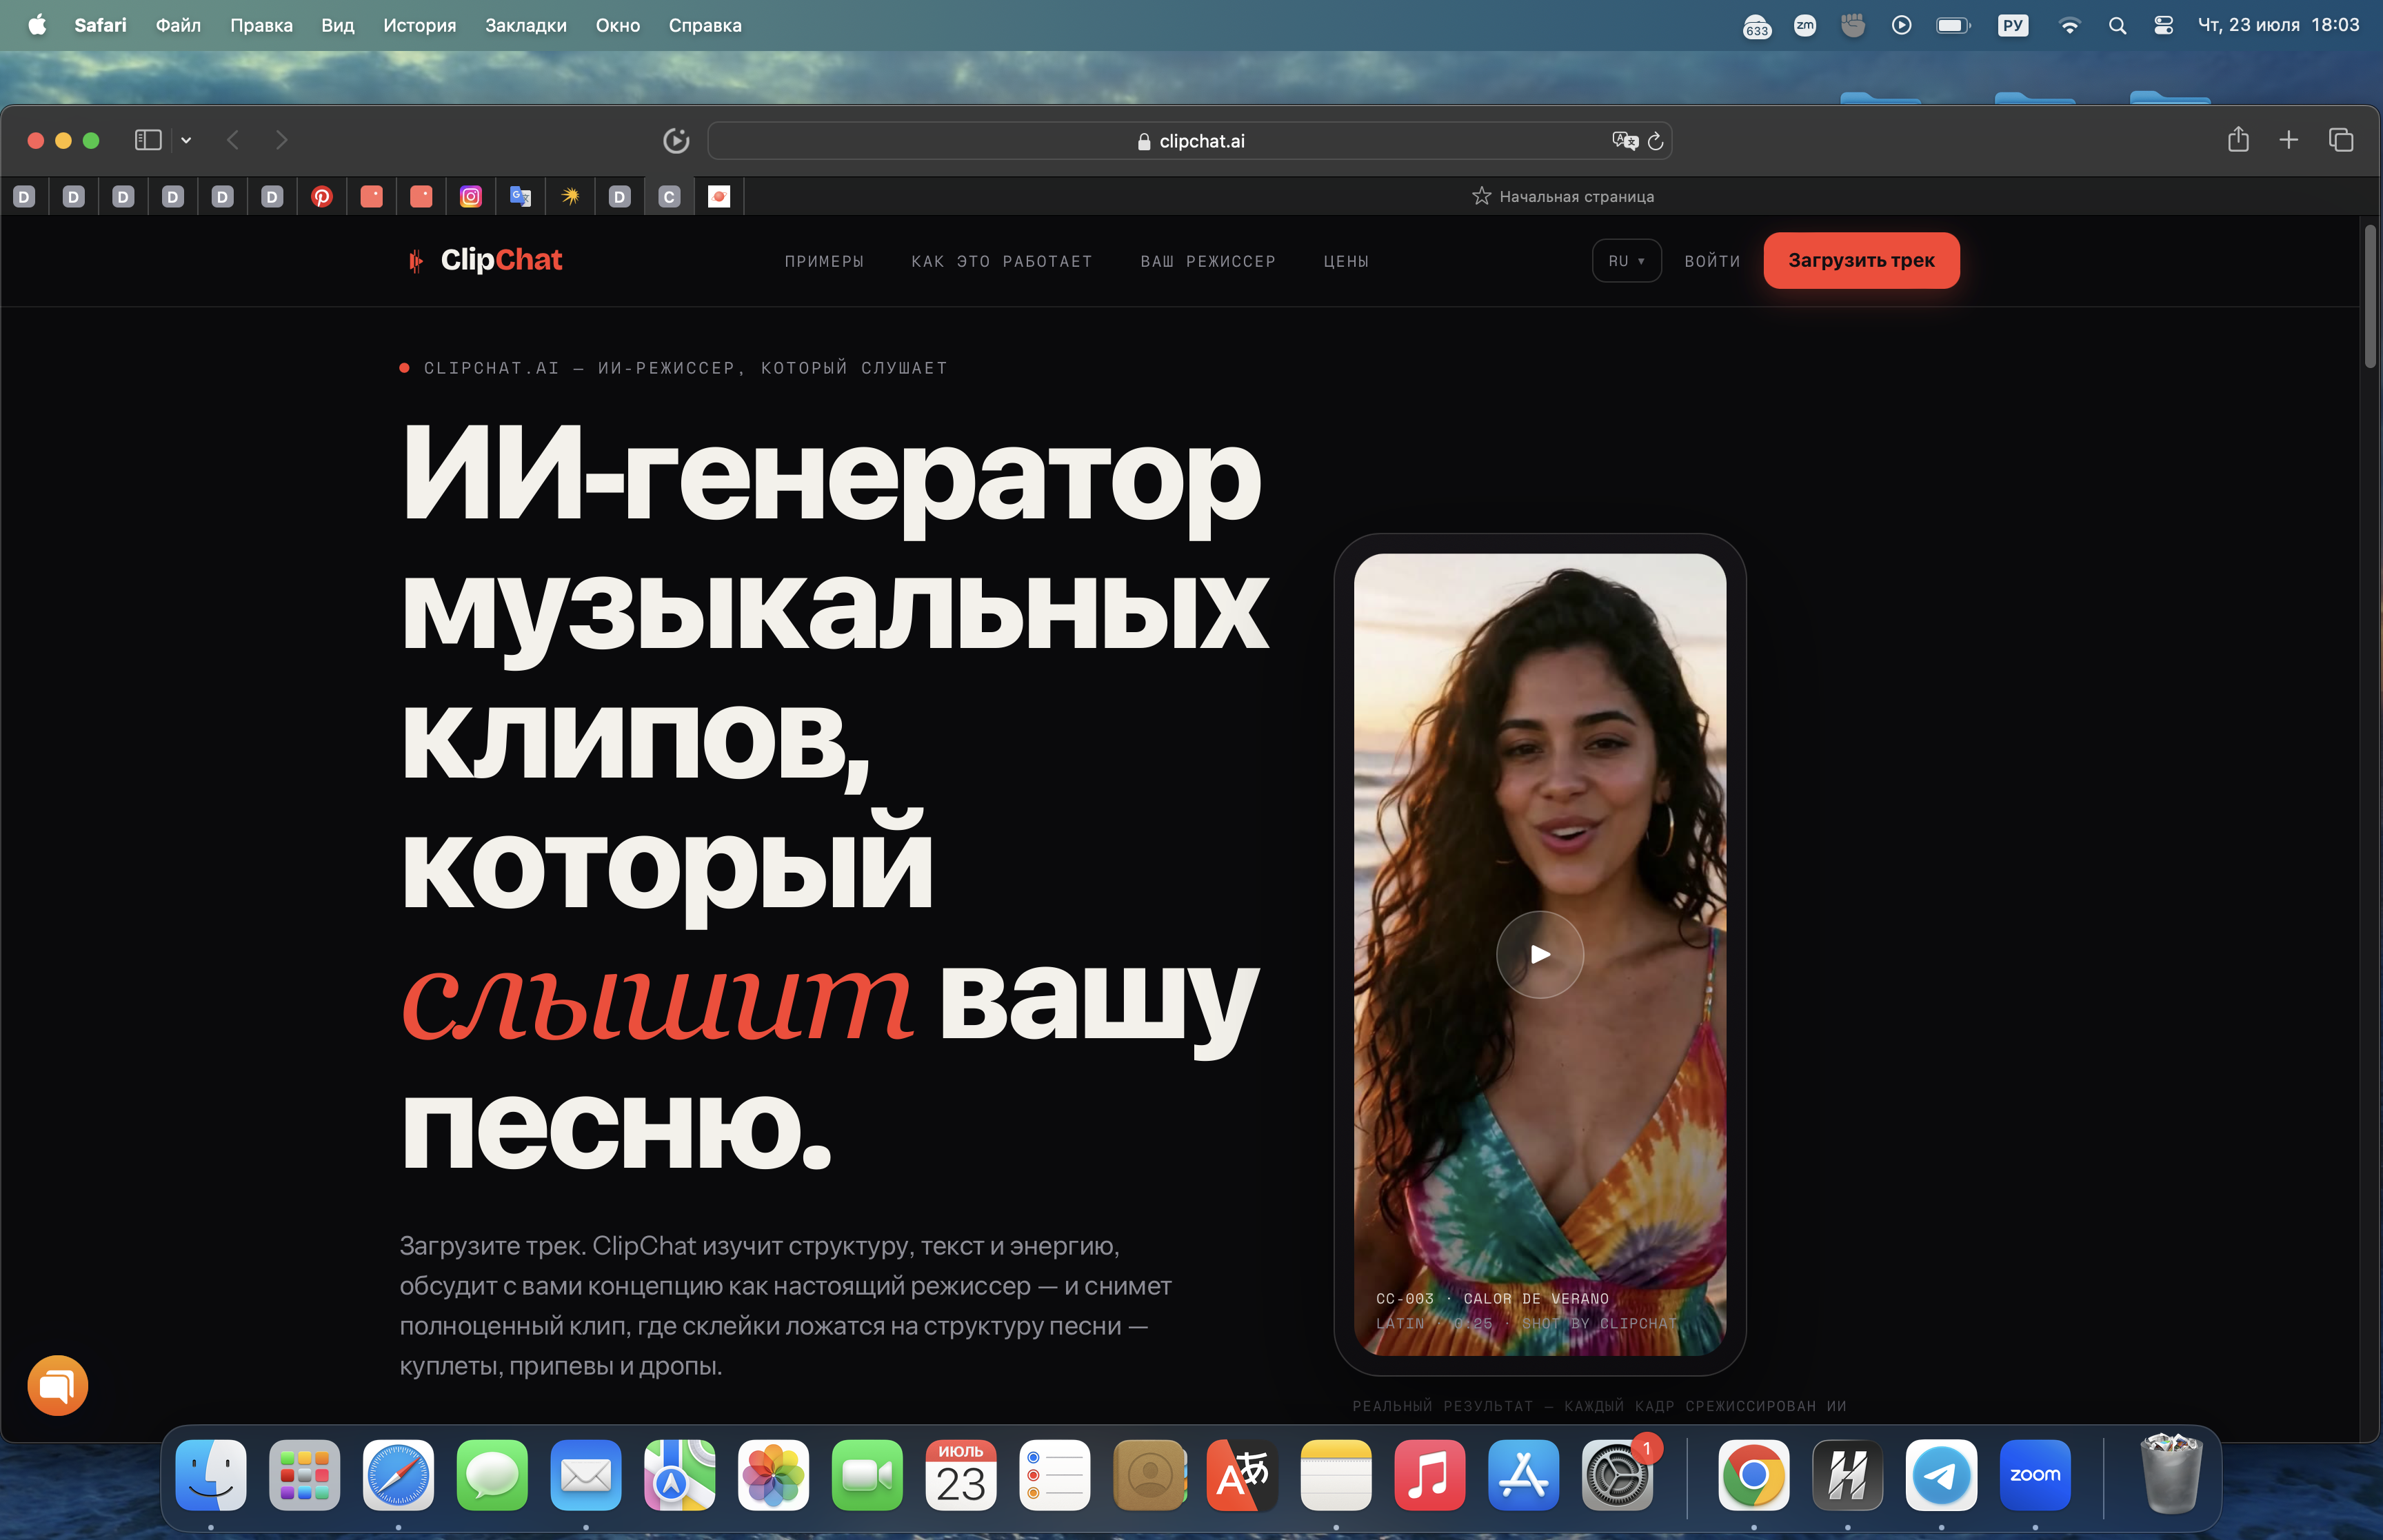
Task: Open the ВАШ РЕЖИССЕР nav link
Action: (1208, 261)
